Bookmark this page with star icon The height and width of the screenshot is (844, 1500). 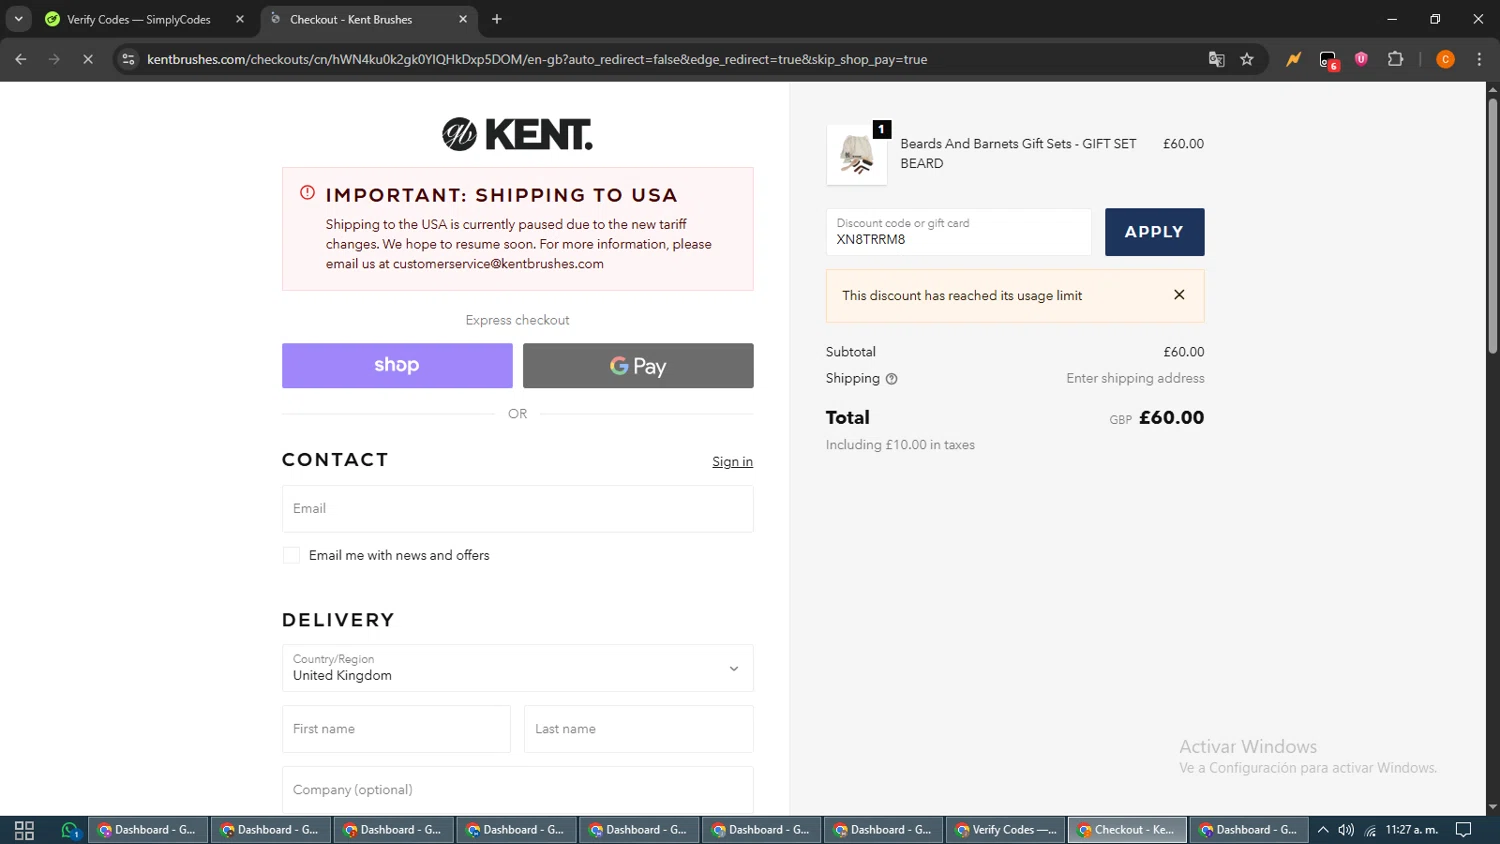(x=1247, y=59)
